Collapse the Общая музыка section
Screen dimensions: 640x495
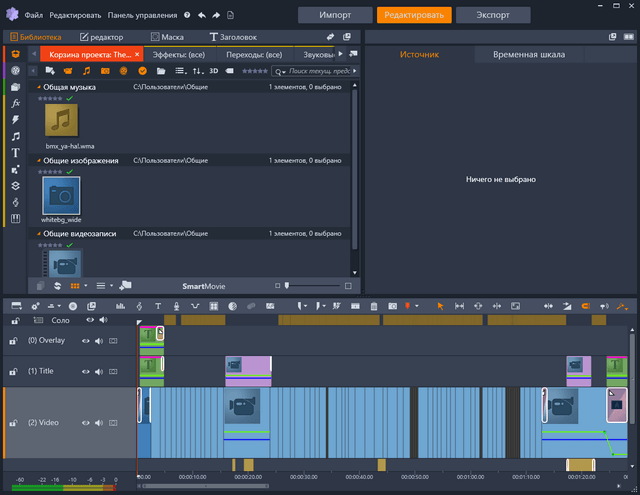40,88
